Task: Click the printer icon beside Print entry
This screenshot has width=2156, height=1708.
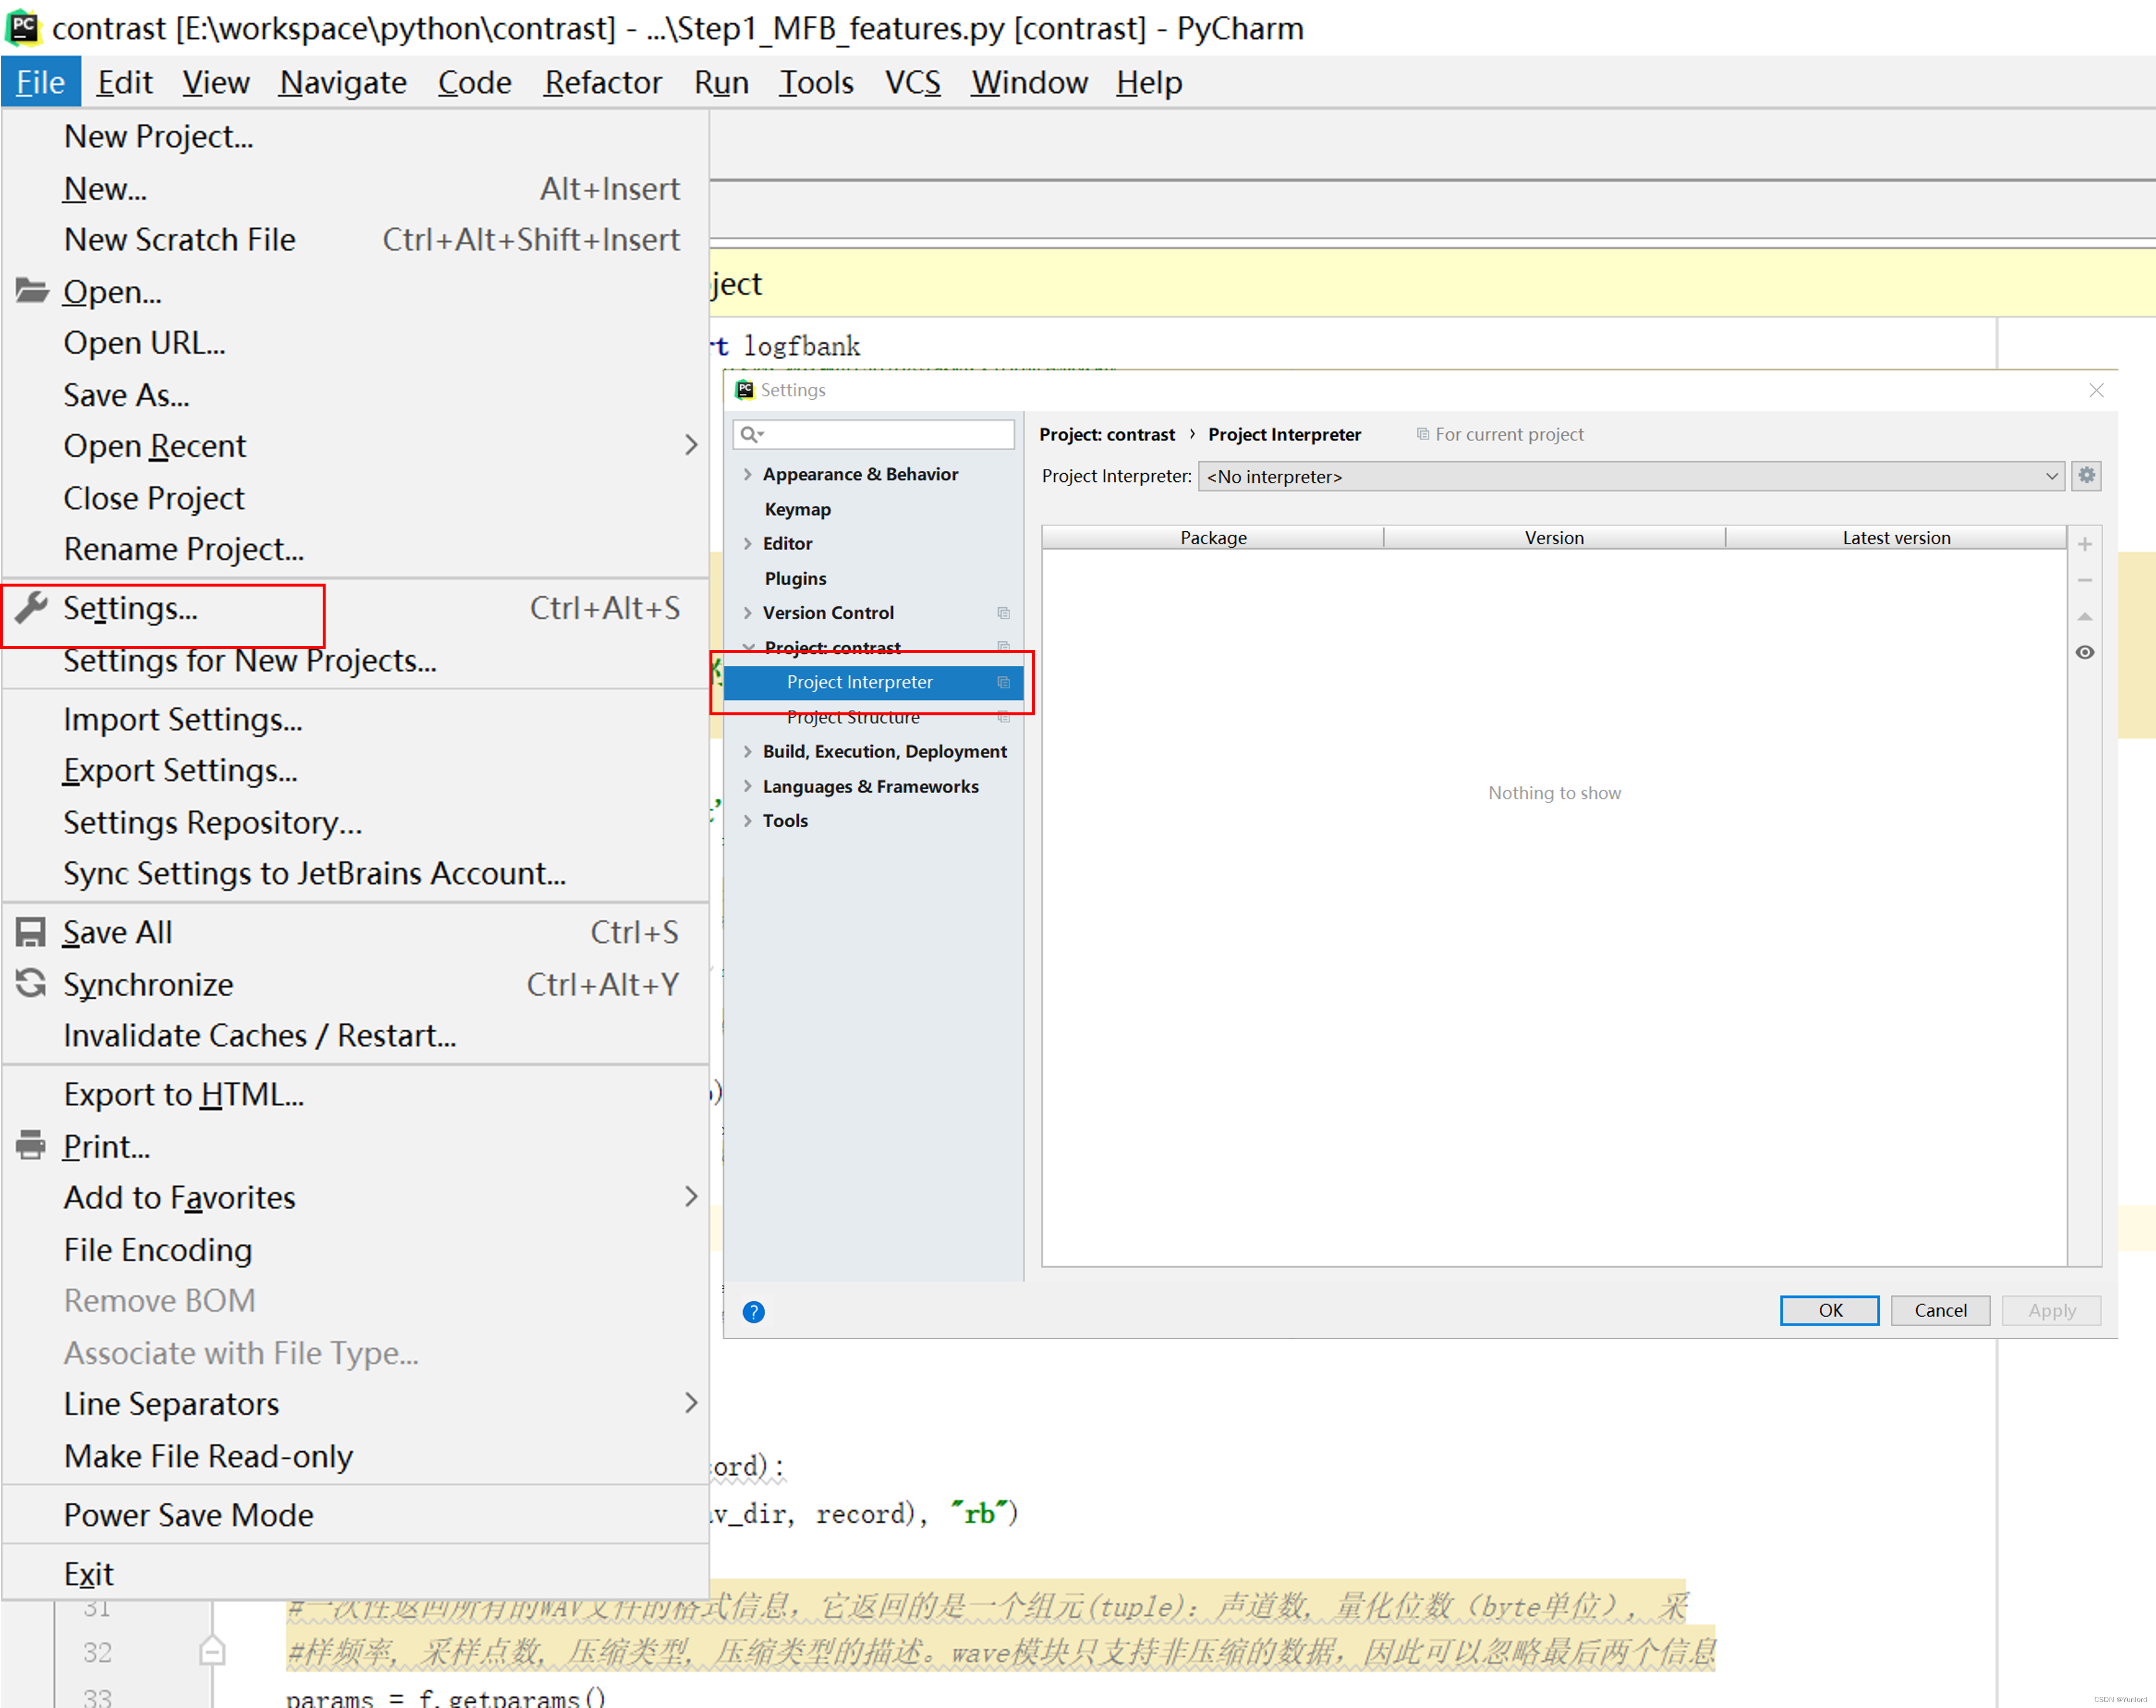Action: (31, 1145)
